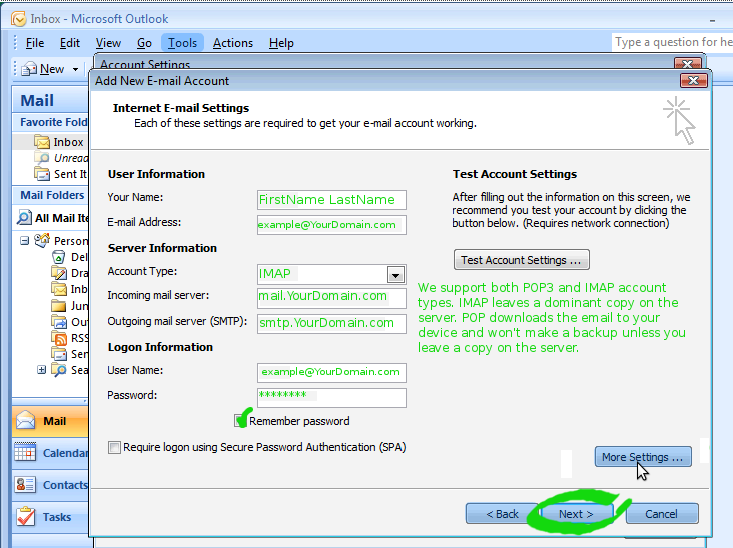The width and height of the screenshot is (733, 548).
Task: Open the New button dropdown arrow
Action: click(x=75, y=70)
